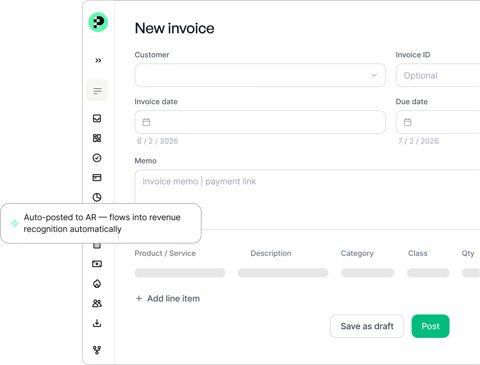Open the Customer dropdown
The image size is (480, 365).
(x=260, y=75)
